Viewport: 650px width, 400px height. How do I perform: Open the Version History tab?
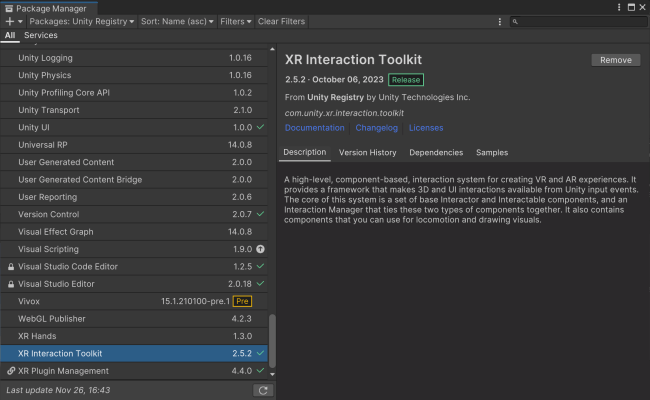click(367, 153)
